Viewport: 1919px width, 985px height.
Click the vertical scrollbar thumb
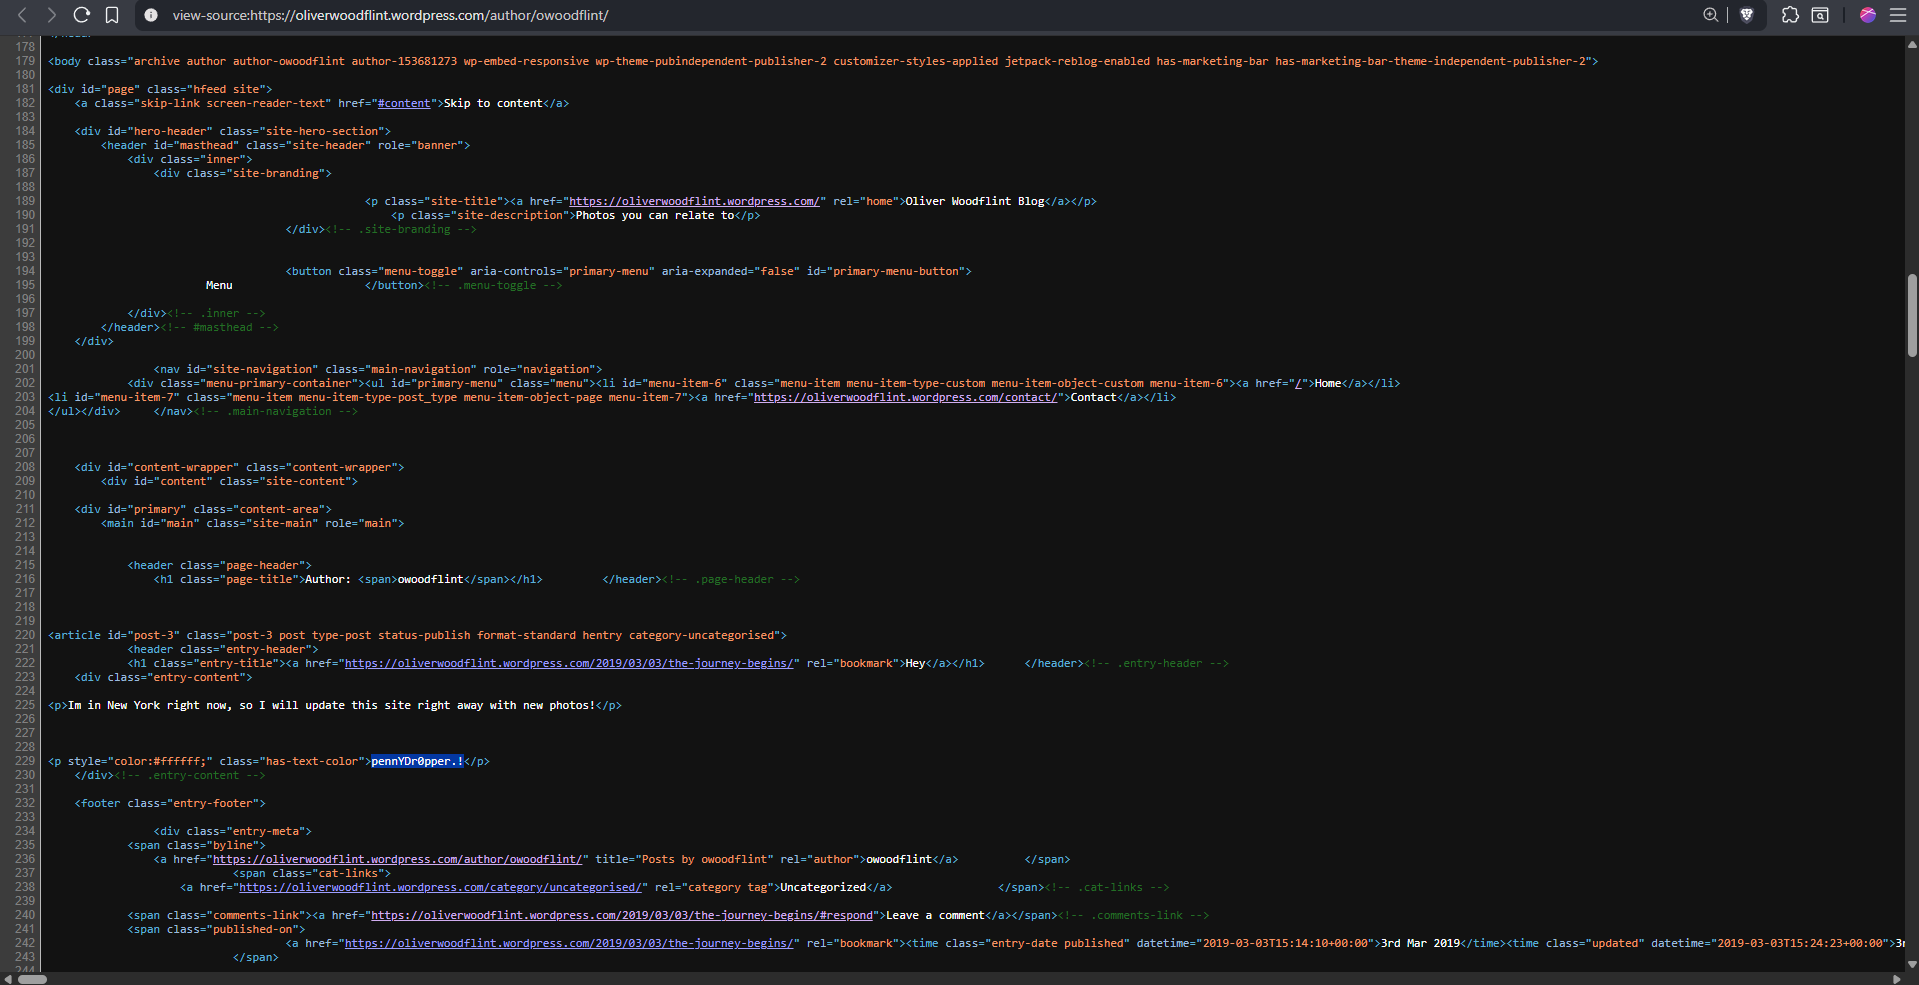point(1912,315)
